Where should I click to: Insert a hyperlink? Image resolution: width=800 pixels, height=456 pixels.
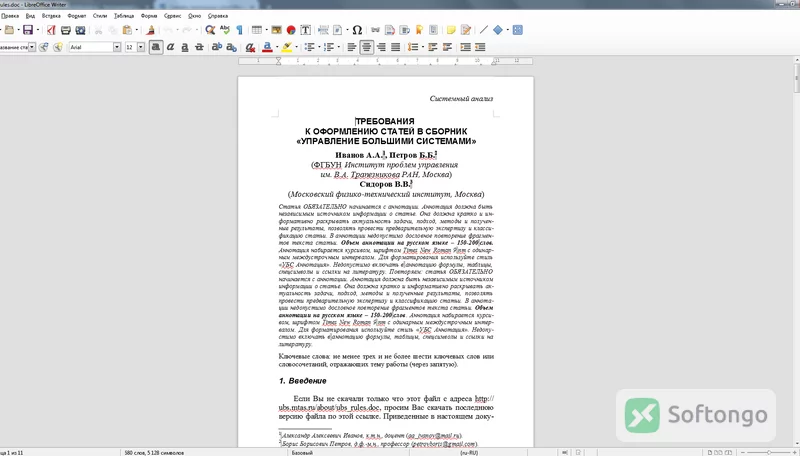376,30
